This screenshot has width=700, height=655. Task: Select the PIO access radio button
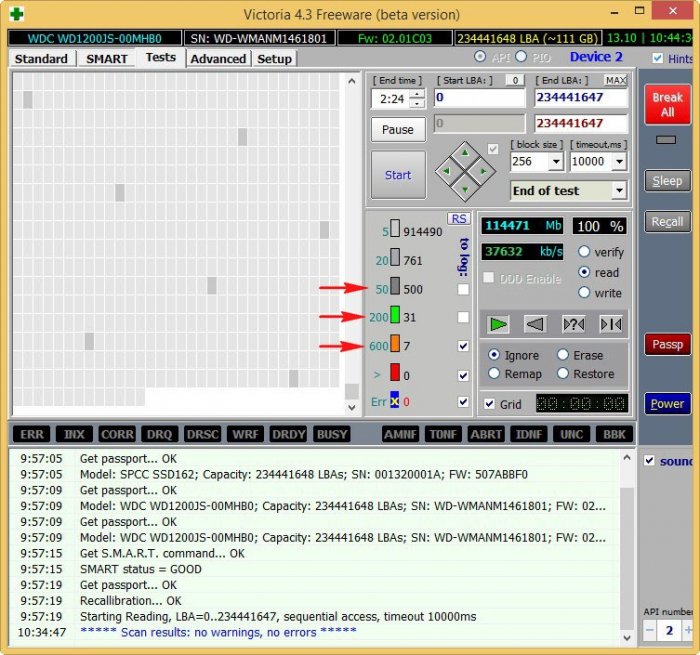click(x=521, y=57)
